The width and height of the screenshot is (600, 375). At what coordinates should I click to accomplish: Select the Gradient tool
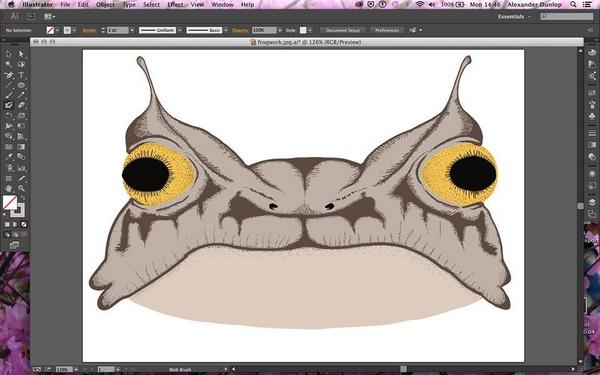click(21, 147)
